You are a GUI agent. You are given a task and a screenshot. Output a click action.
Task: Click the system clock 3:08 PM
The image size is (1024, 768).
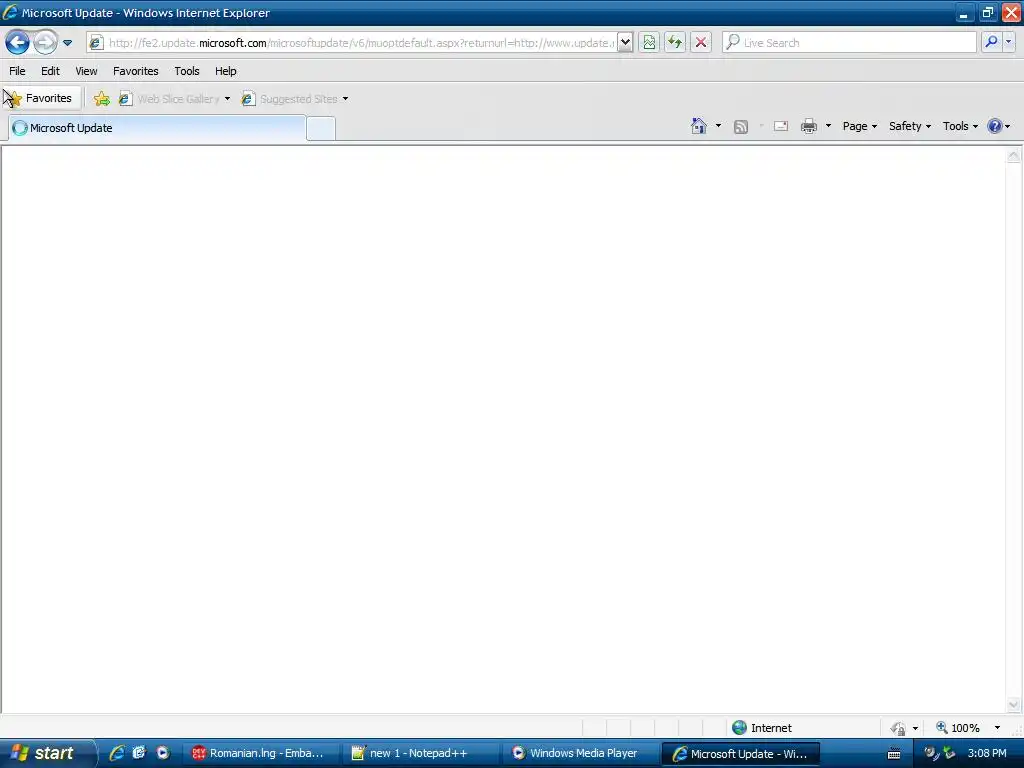(x=987, y=753)
